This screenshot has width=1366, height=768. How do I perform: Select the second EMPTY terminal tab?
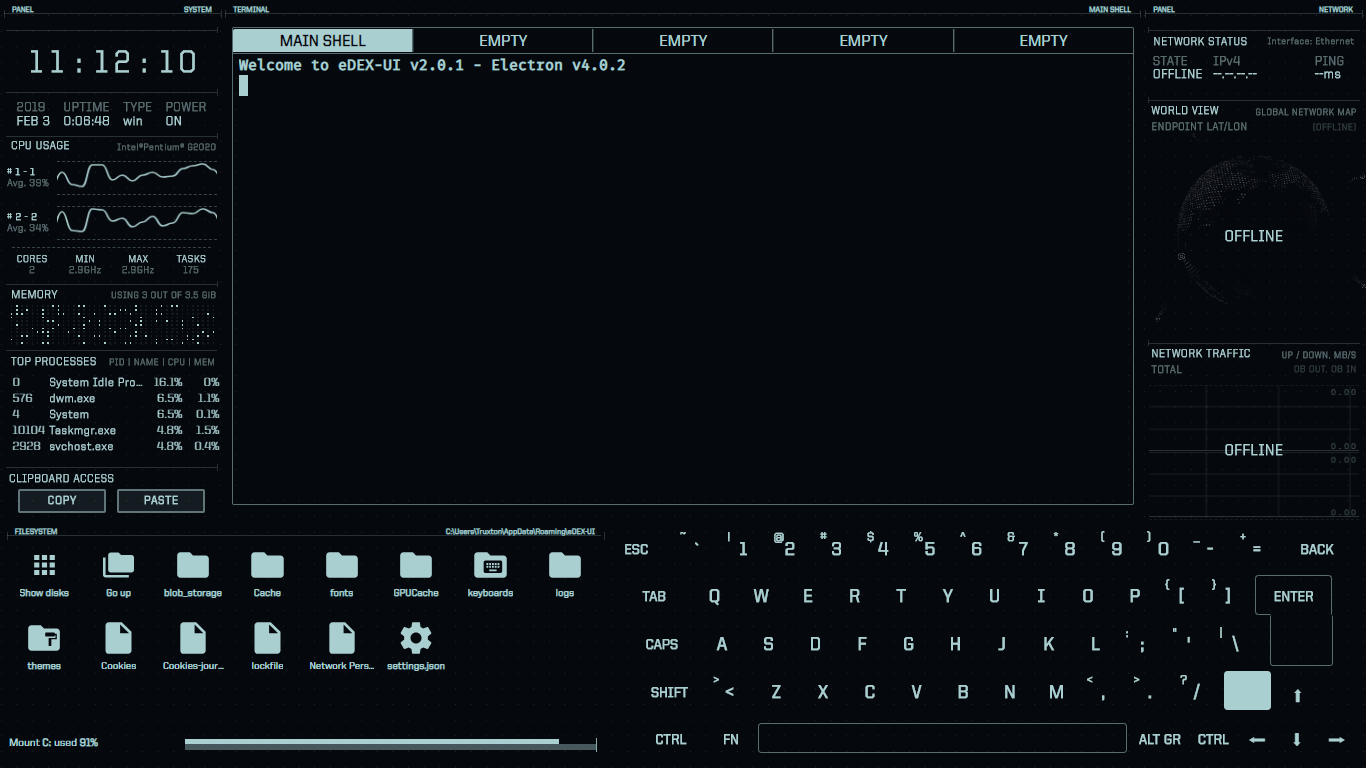503,40
